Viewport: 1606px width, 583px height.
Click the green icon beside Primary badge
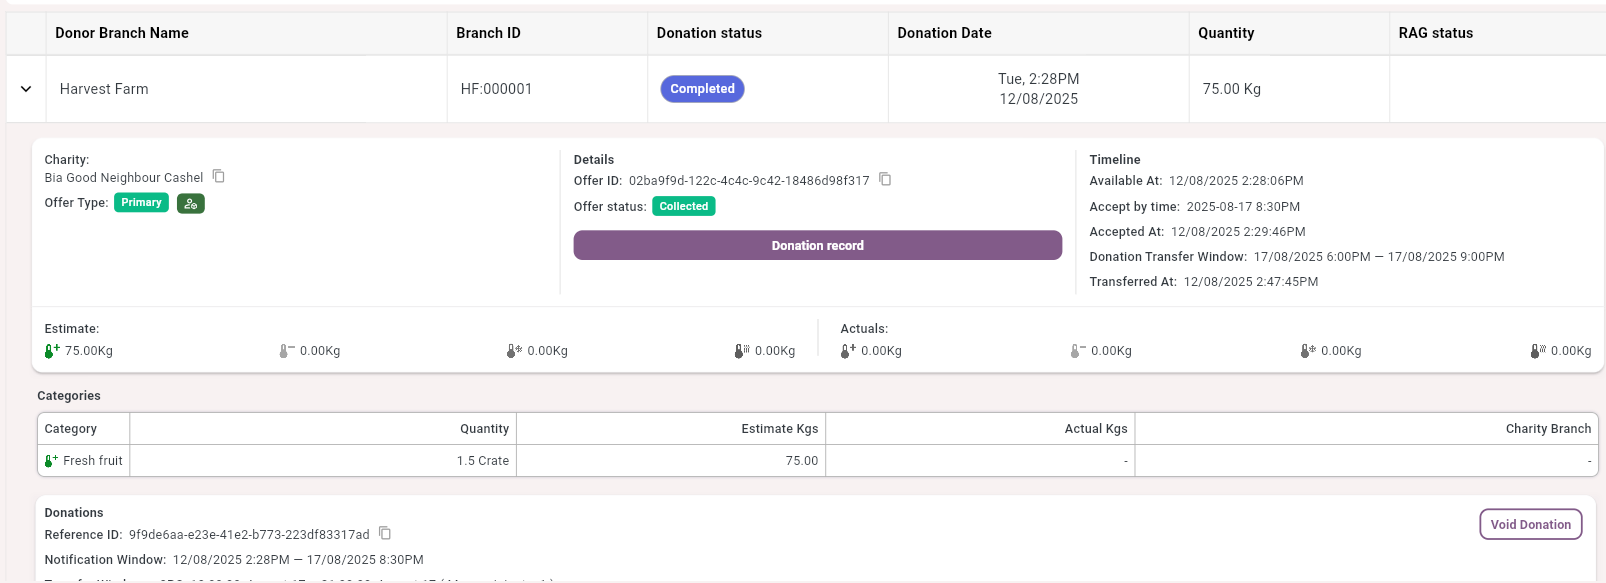pyautogui.click(x=190, y=203)
